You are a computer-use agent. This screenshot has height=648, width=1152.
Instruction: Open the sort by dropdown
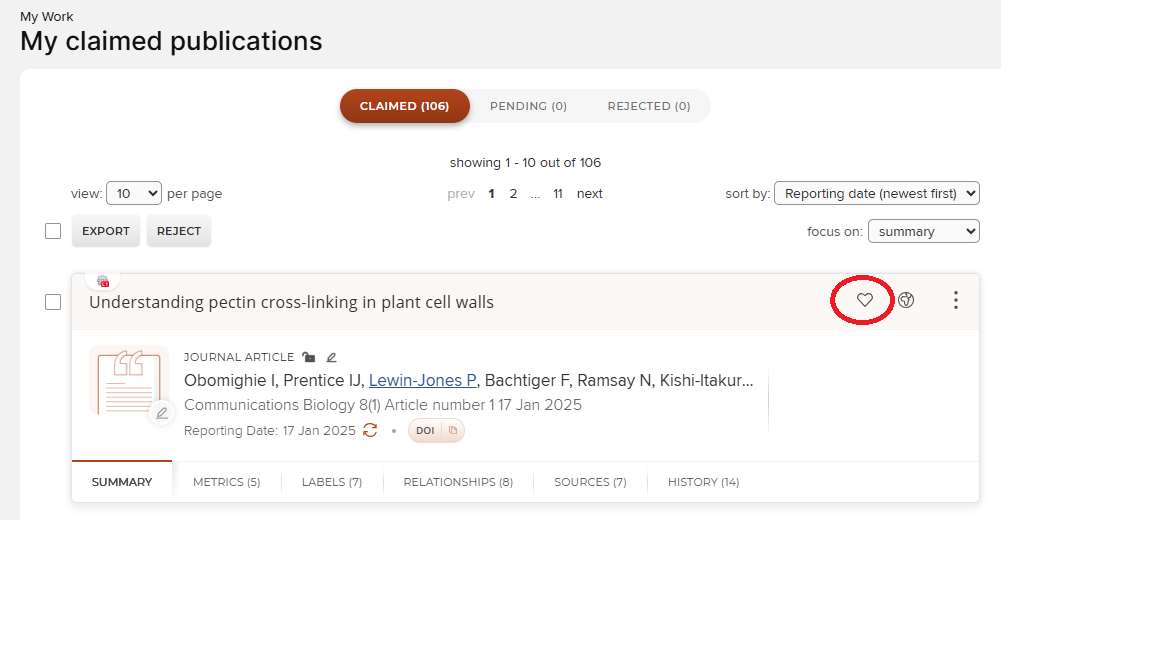[876, 193]
